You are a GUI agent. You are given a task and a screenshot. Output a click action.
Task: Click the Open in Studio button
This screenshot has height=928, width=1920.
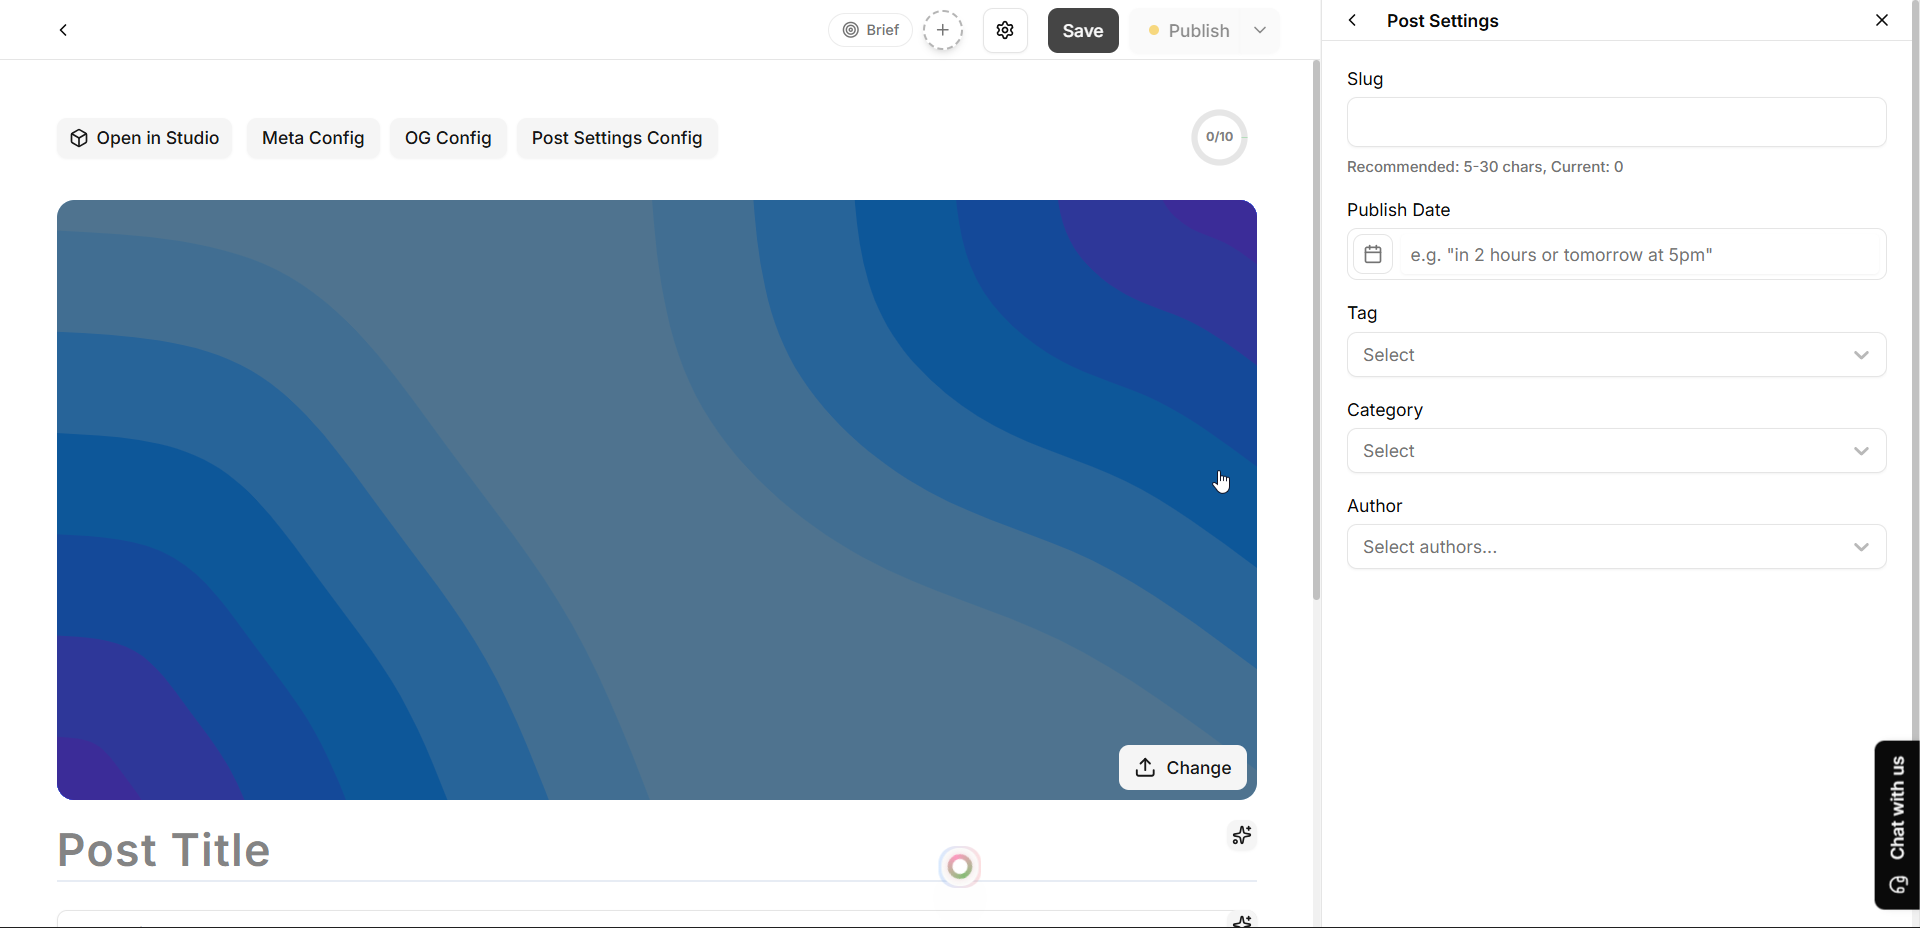[144, 138]
